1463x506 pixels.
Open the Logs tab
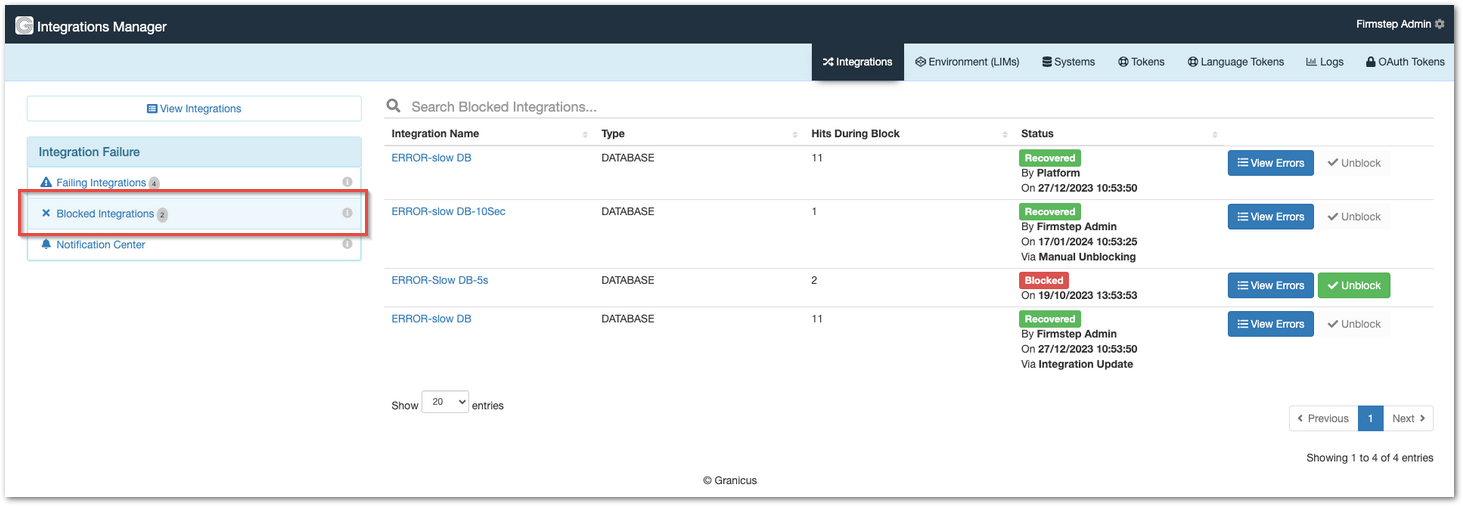1325,62
